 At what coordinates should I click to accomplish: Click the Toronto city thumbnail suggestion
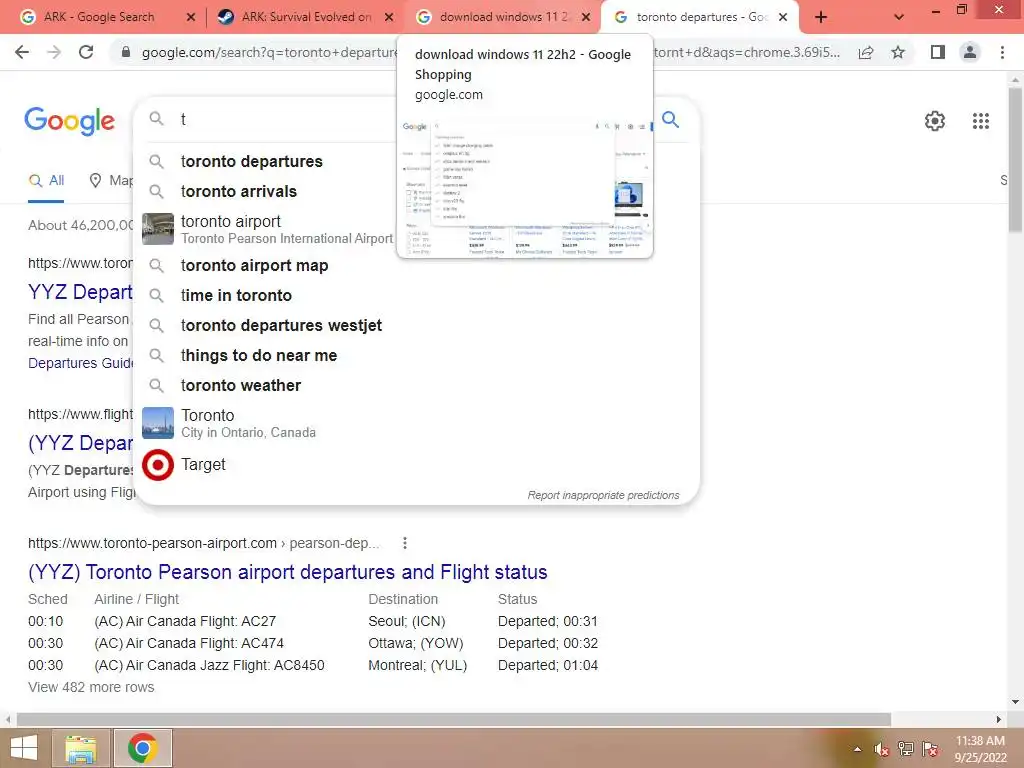(x=158, y=423)
